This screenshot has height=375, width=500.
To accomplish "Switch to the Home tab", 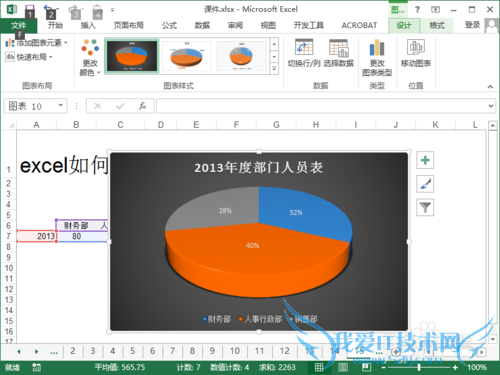I will [55, 25].
